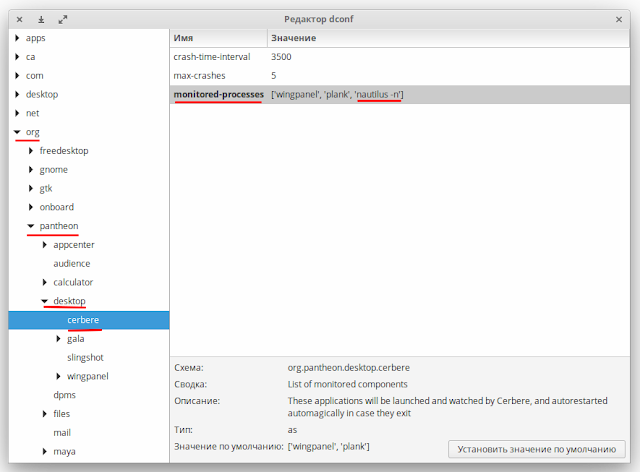The height and width of the screenshot is (472, 640).
Task: Click the download arrow icon in title bar
Action: 41,19
